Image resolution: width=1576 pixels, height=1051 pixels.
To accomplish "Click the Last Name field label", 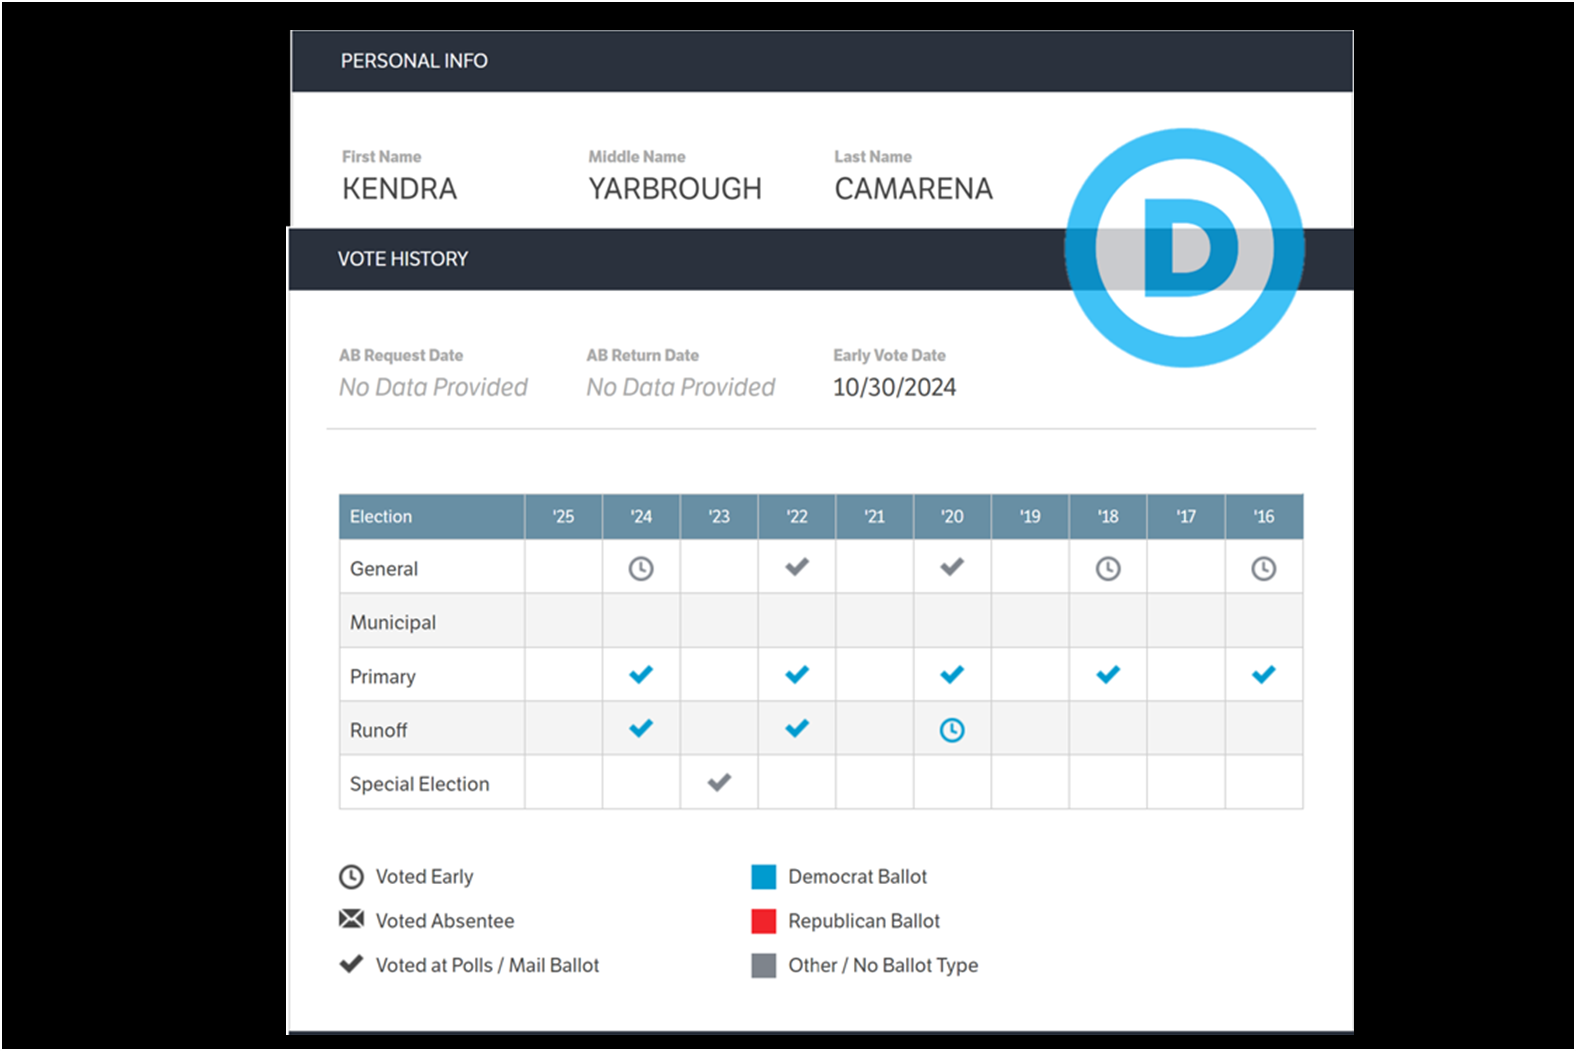I will (x=873, y=157).
